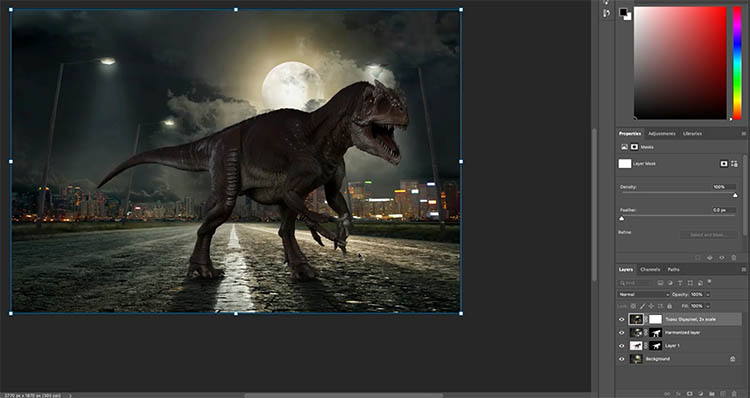Viewport: 750px width, 398px height.
Task: Select the Masks icon beside the Masks label
Action: [x=634, y=147]
